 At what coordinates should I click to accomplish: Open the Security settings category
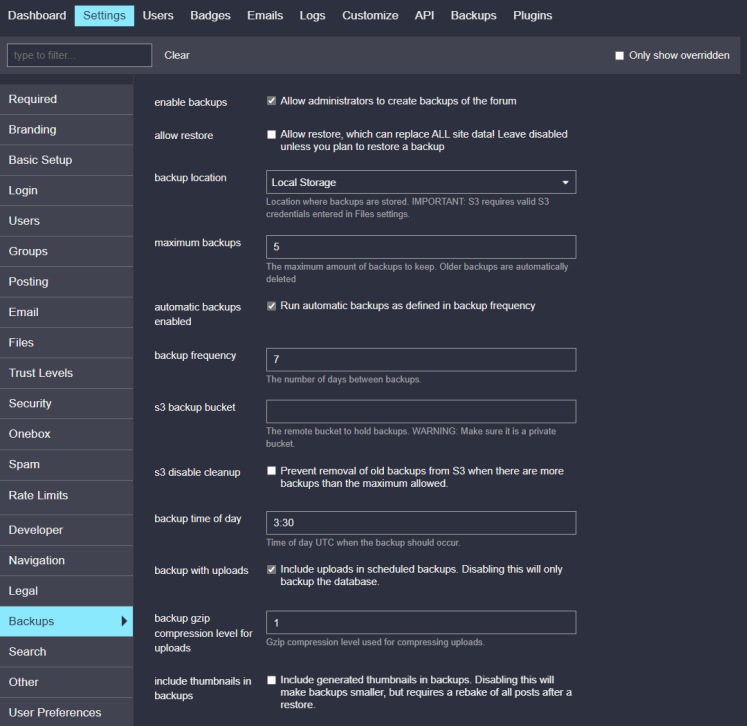30,403
